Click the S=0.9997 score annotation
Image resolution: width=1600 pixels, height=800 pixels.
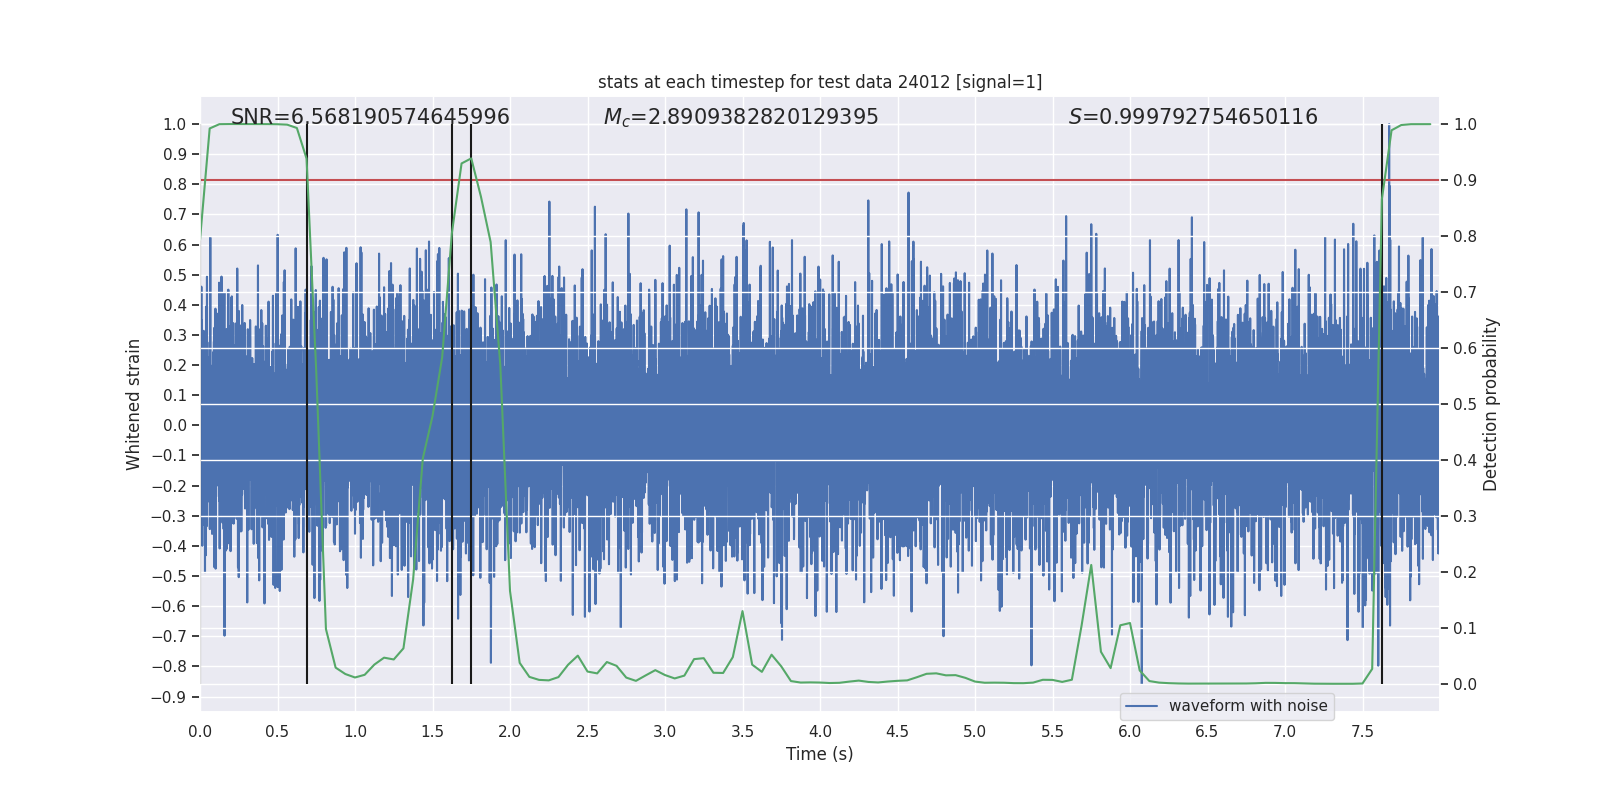click(x=1193, y=117)
